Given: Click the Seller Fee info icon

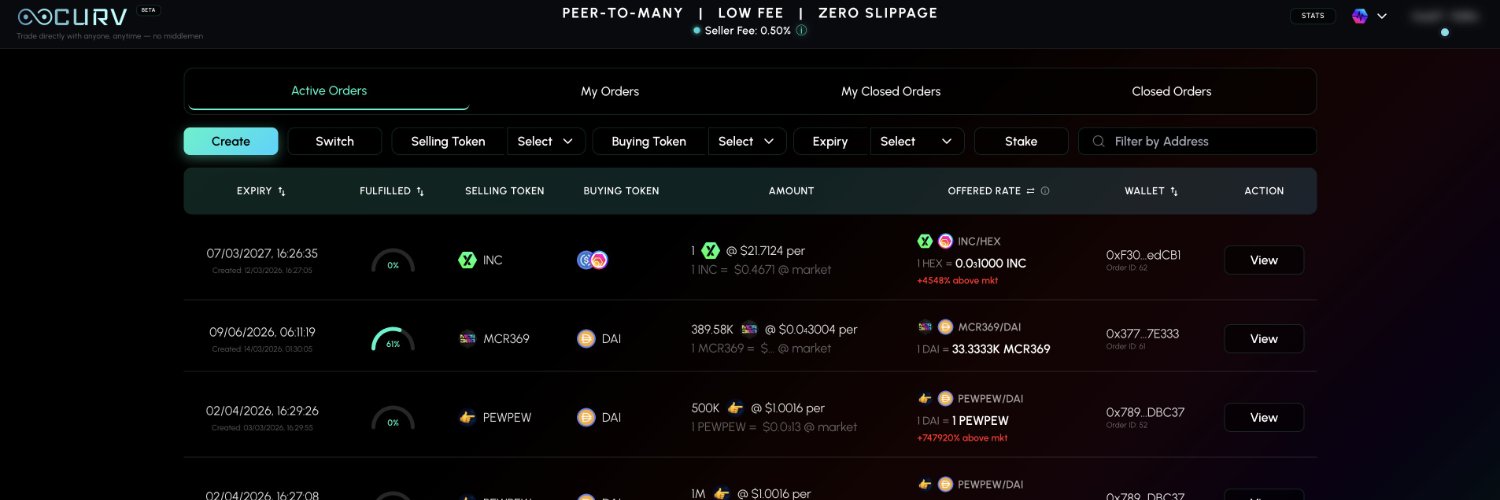Looking at the screenshot, I should coord(801,31).
